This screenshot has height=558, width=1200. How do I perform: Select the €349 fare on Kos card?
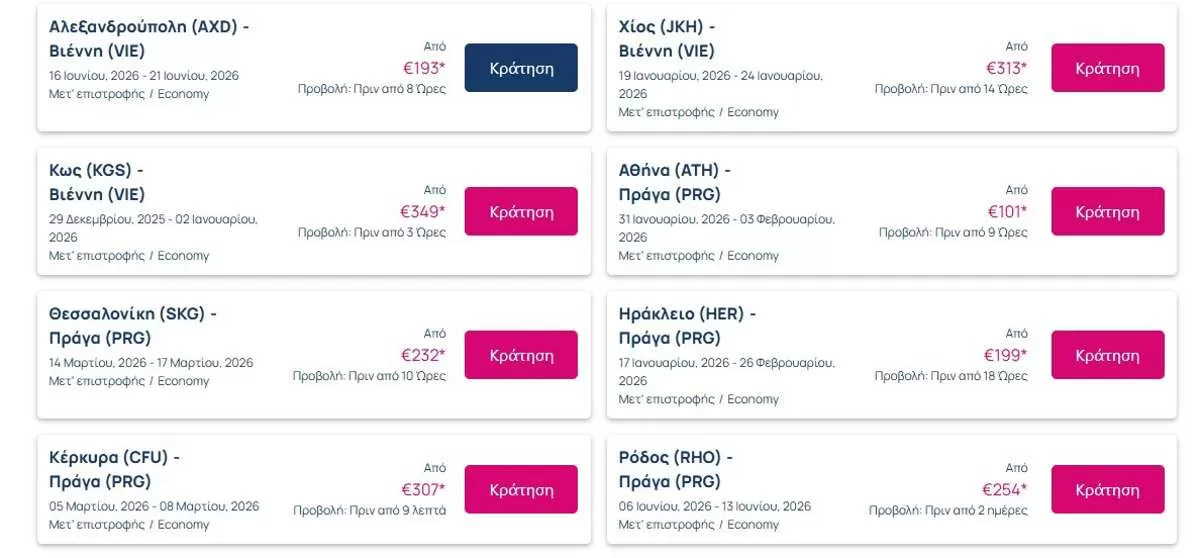coord(422,212)
